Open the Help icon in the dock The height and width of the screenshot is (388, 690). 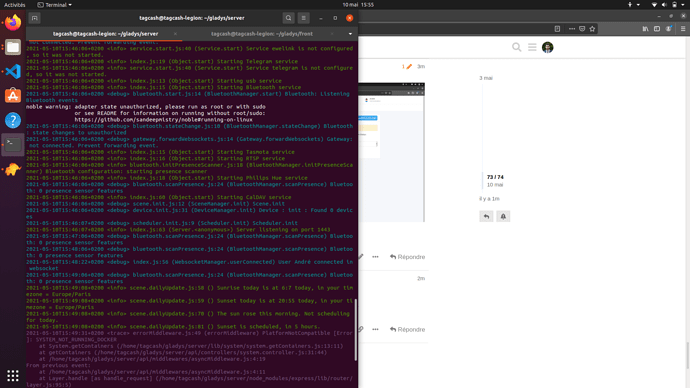(x=13, y=120)
